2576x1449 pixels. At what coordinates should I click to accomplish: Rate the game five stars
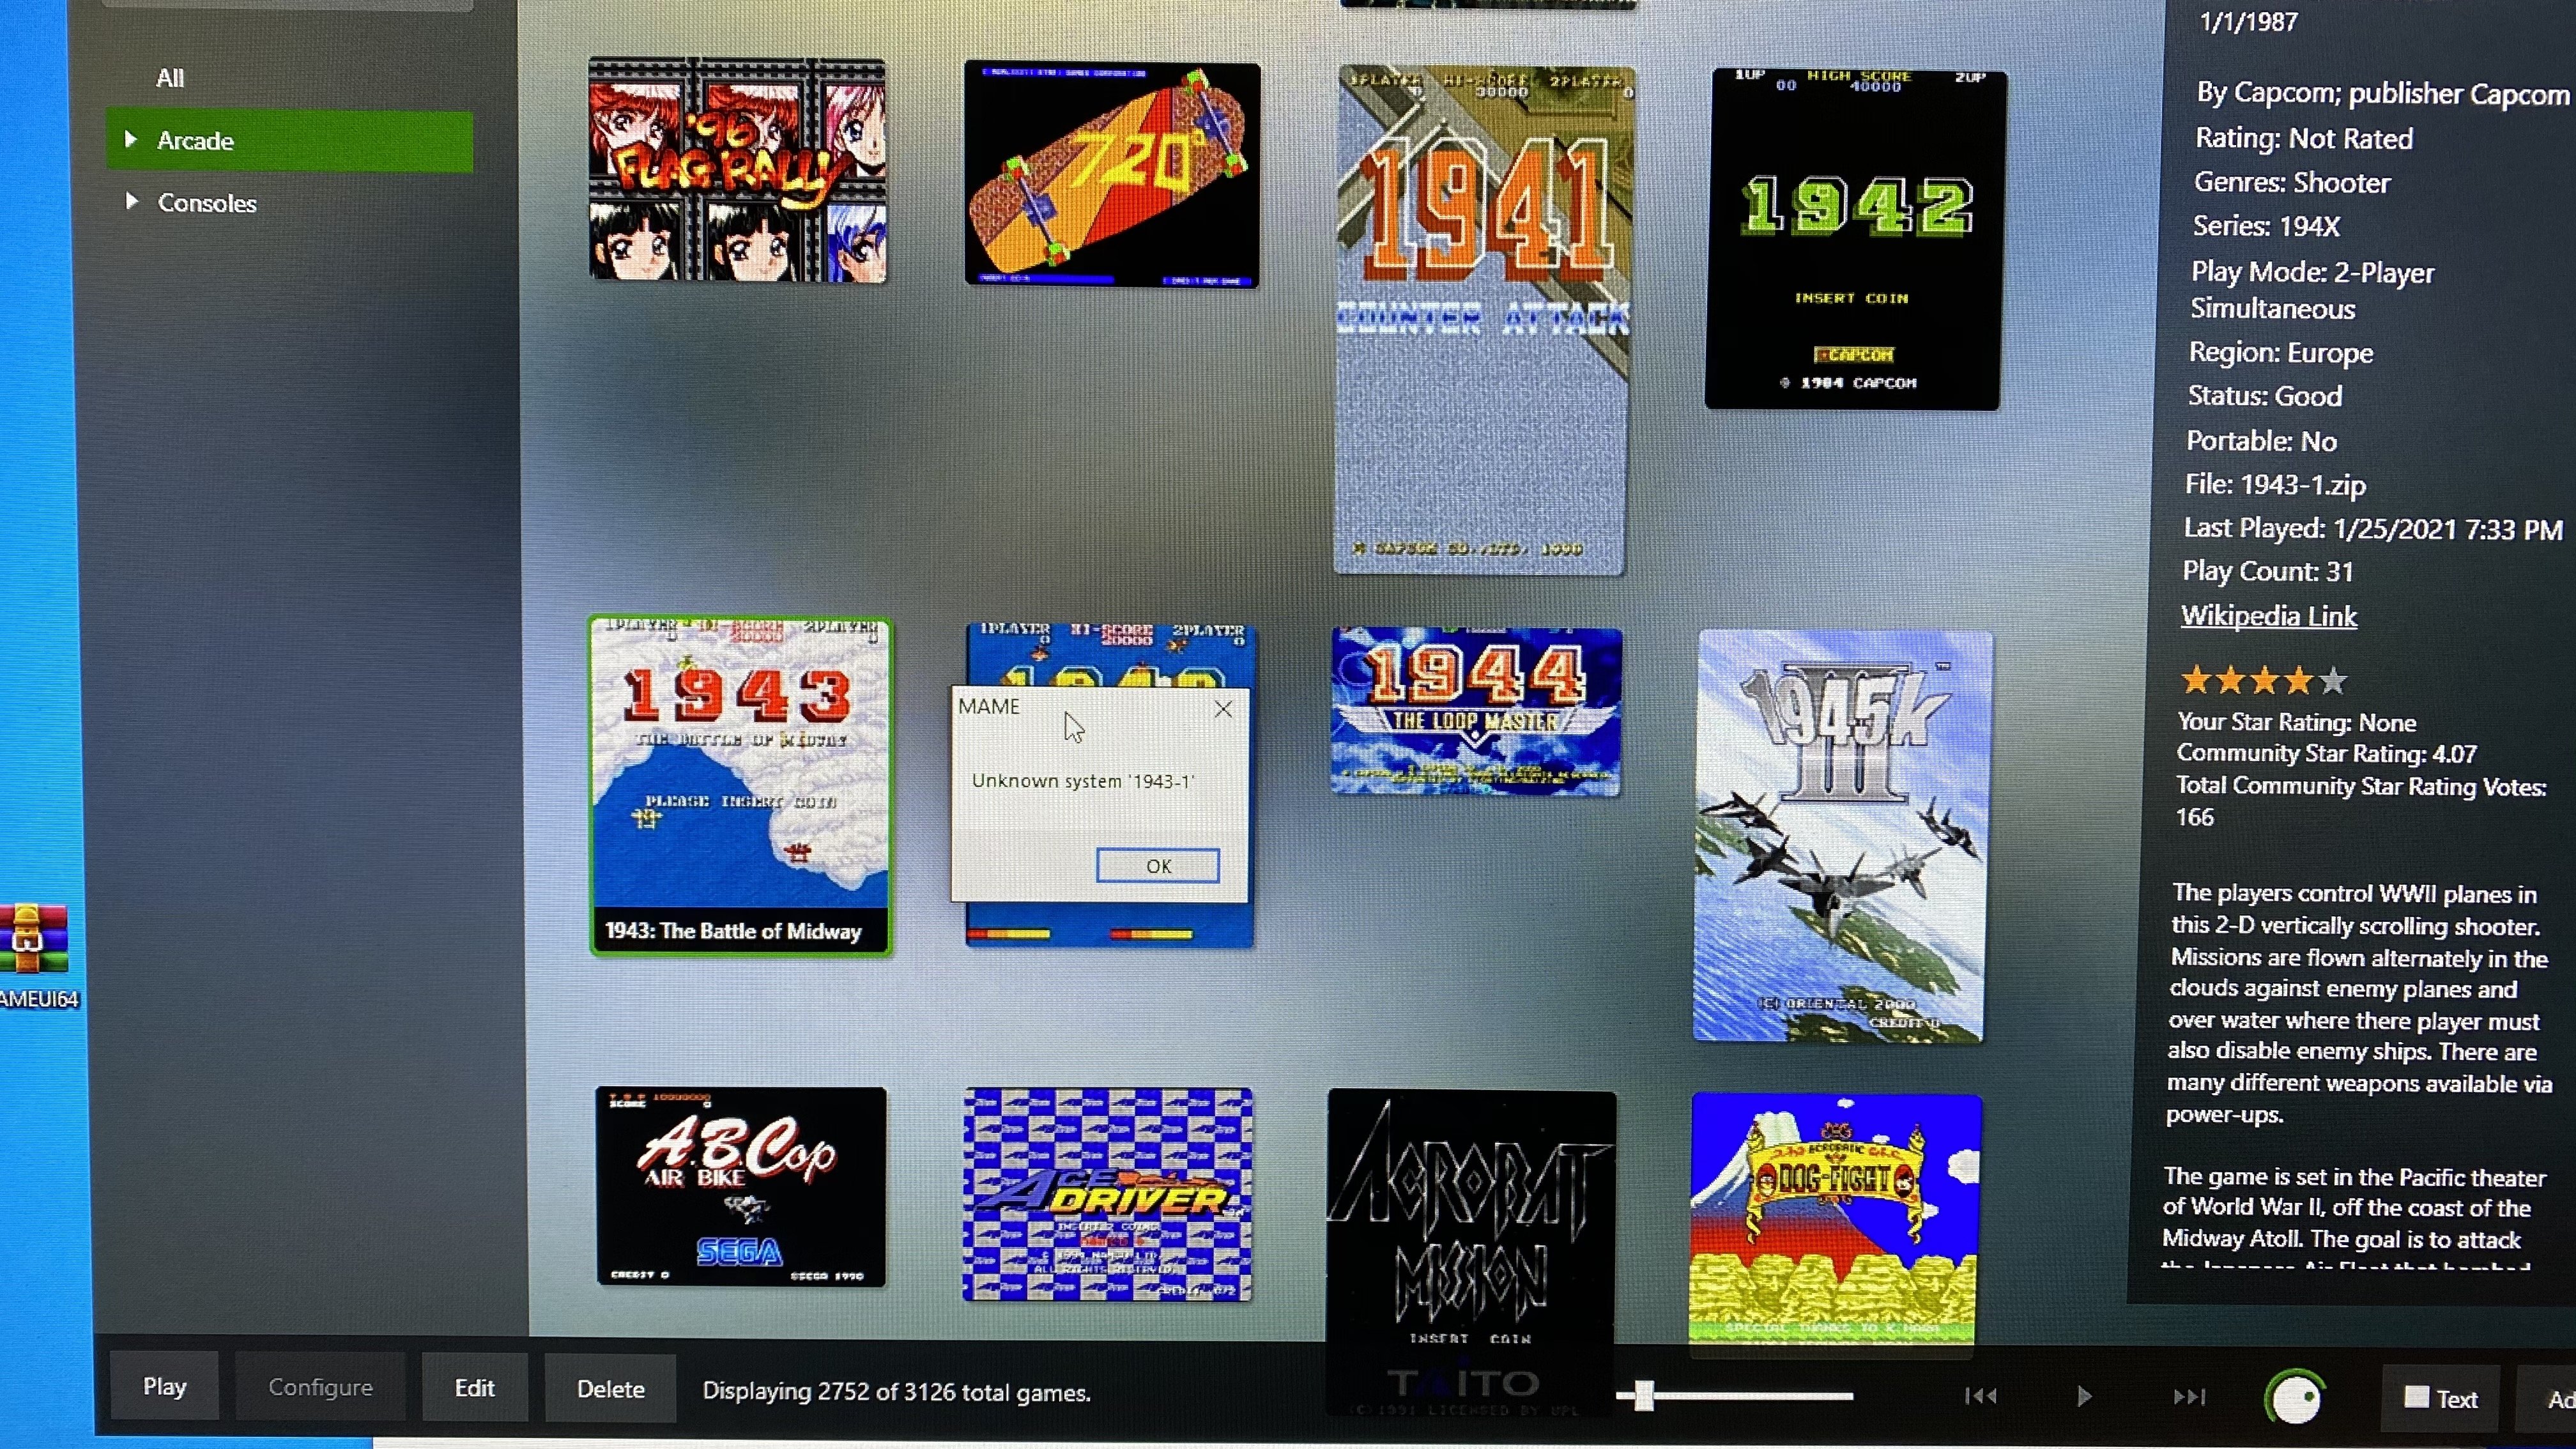[2333, 681]
